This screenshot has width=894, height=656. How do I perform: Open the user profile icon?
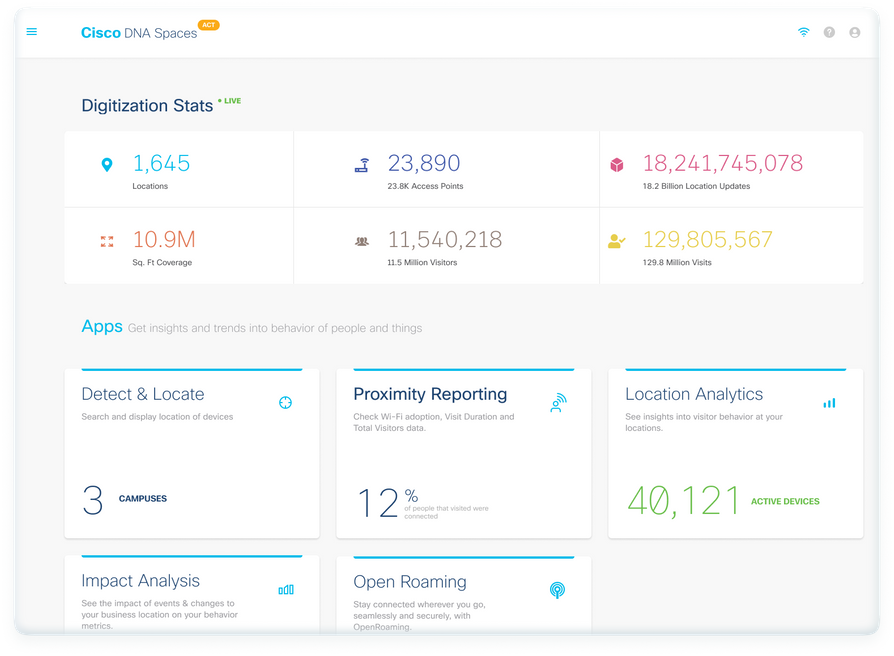coord(854,31)
